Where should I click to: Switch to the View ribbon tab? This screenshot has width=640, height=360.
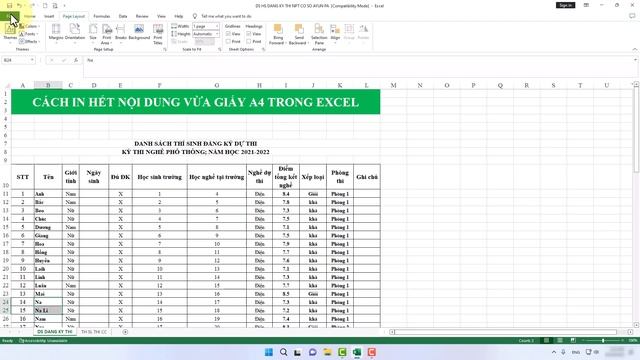(x=162, y=16)
